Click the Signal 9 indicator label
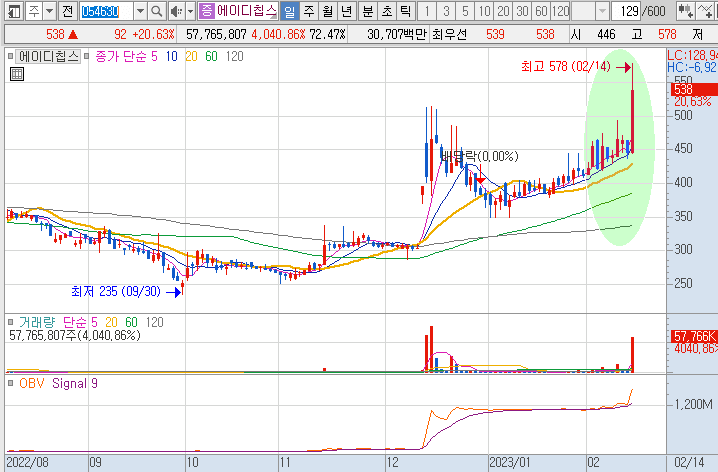The height and width of the screenshot is (472, 718). (75, 383)
